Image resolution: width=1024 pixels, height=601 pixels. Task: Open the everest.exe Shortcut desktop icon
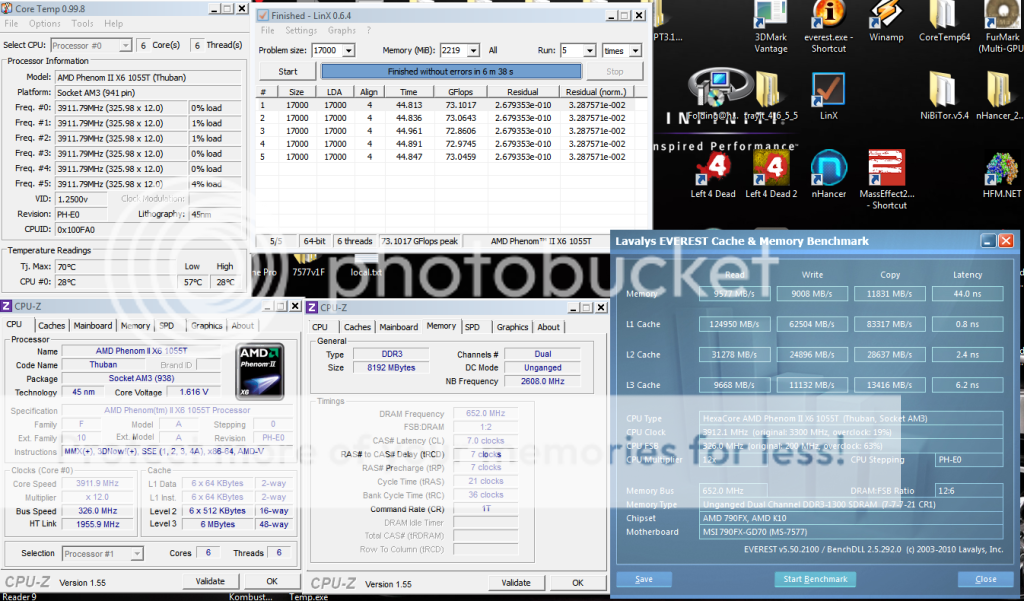[x=829, y=26]
